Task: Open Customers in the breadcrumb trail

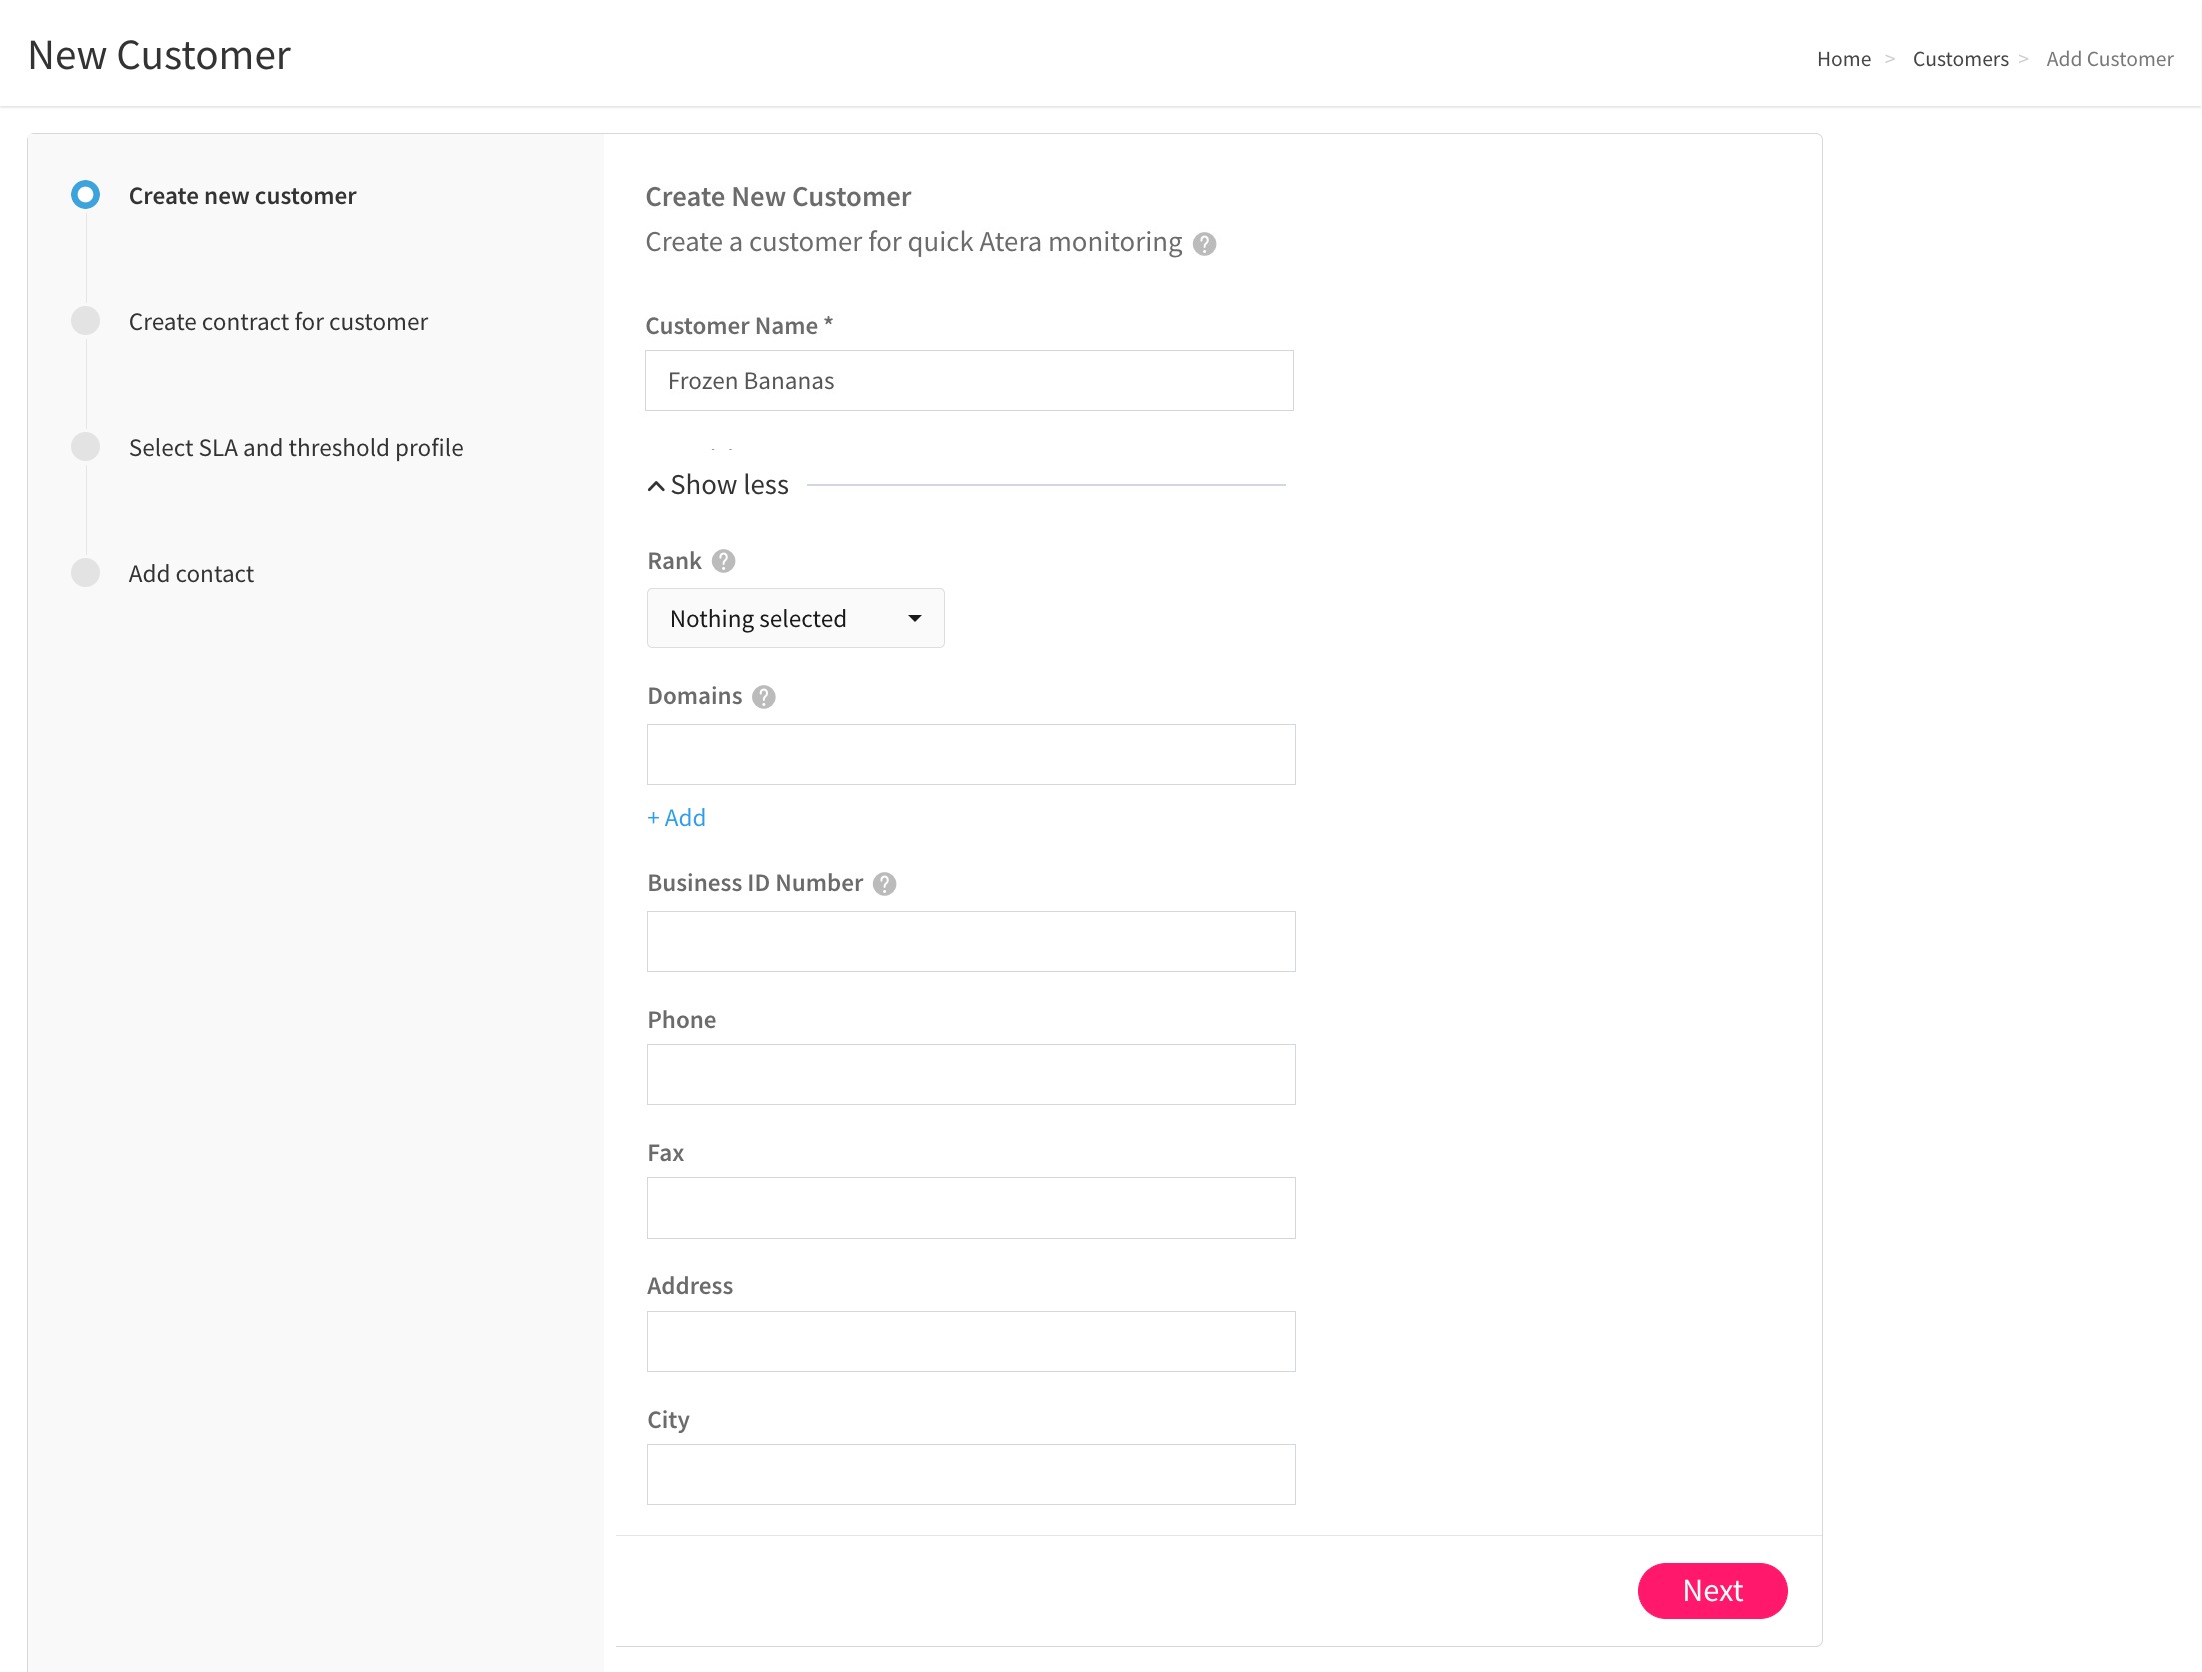Action: 1960,59
